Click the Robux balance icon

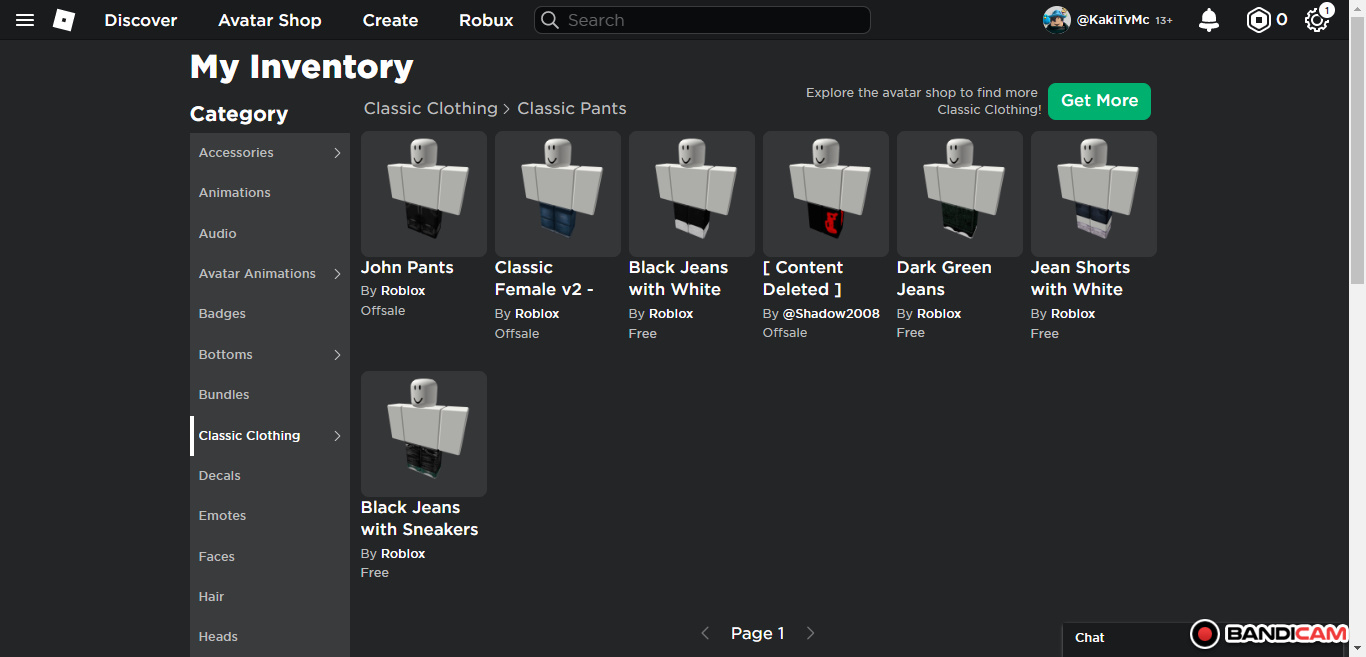[1258, 20]
